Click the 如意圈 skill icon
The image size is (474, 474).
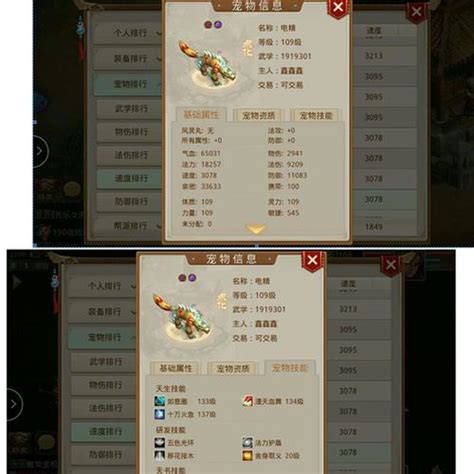(160, 401)
